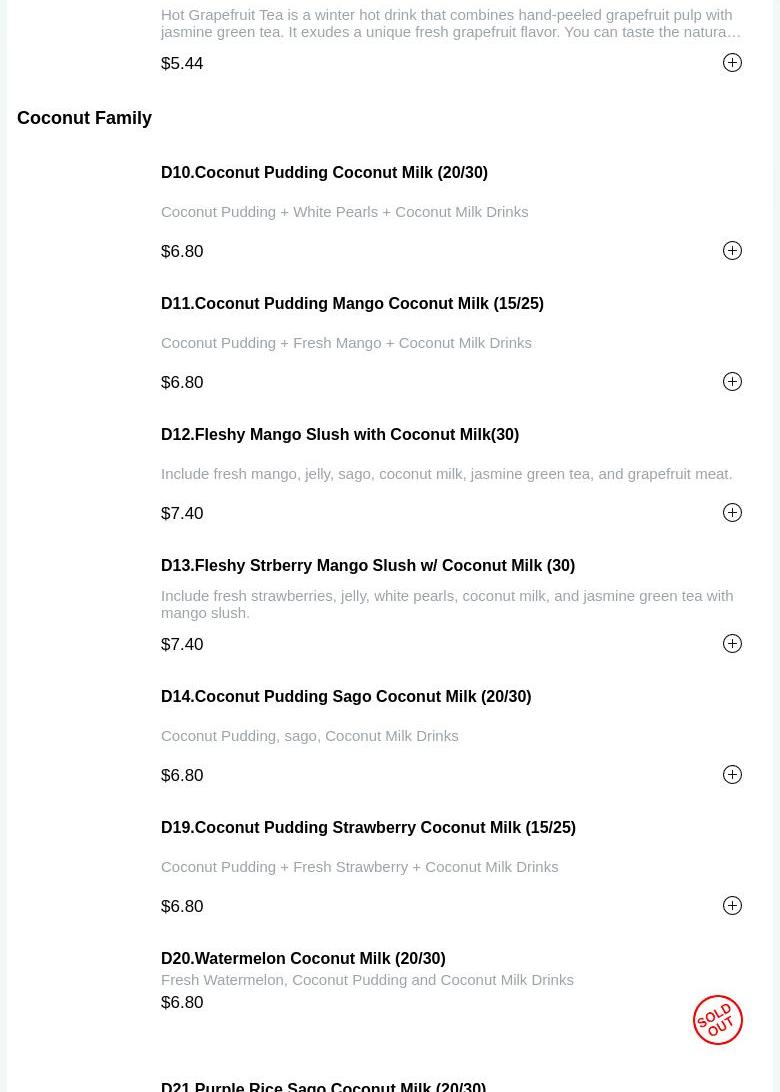The image size is (780, 1092).
Task: Add D10 Coconut Pudding Coconut Milk
Action: click(732, 251)
